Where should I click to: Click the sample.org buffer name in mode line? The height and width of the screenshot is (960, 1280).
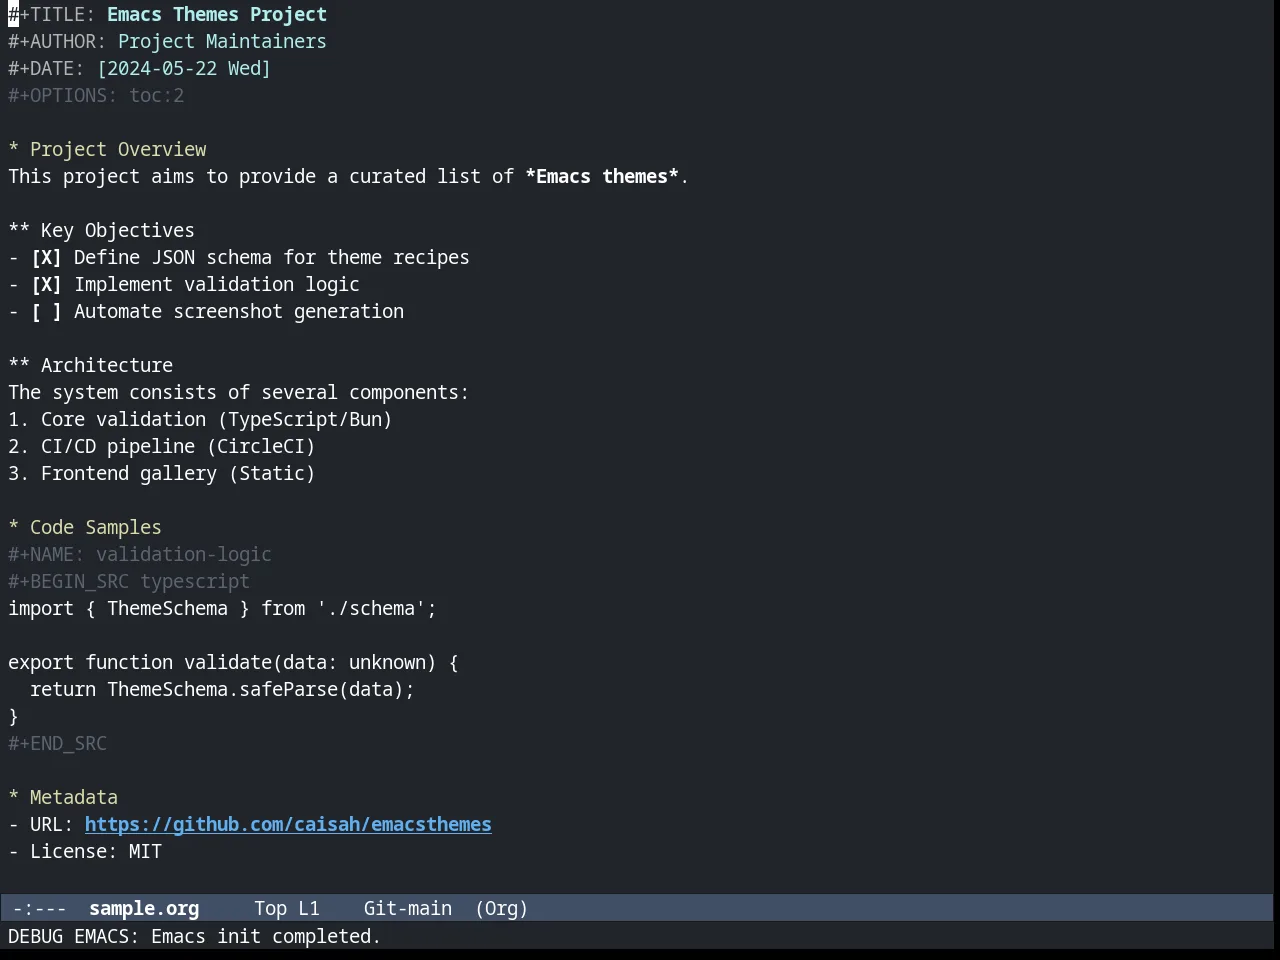coord(144,908)
